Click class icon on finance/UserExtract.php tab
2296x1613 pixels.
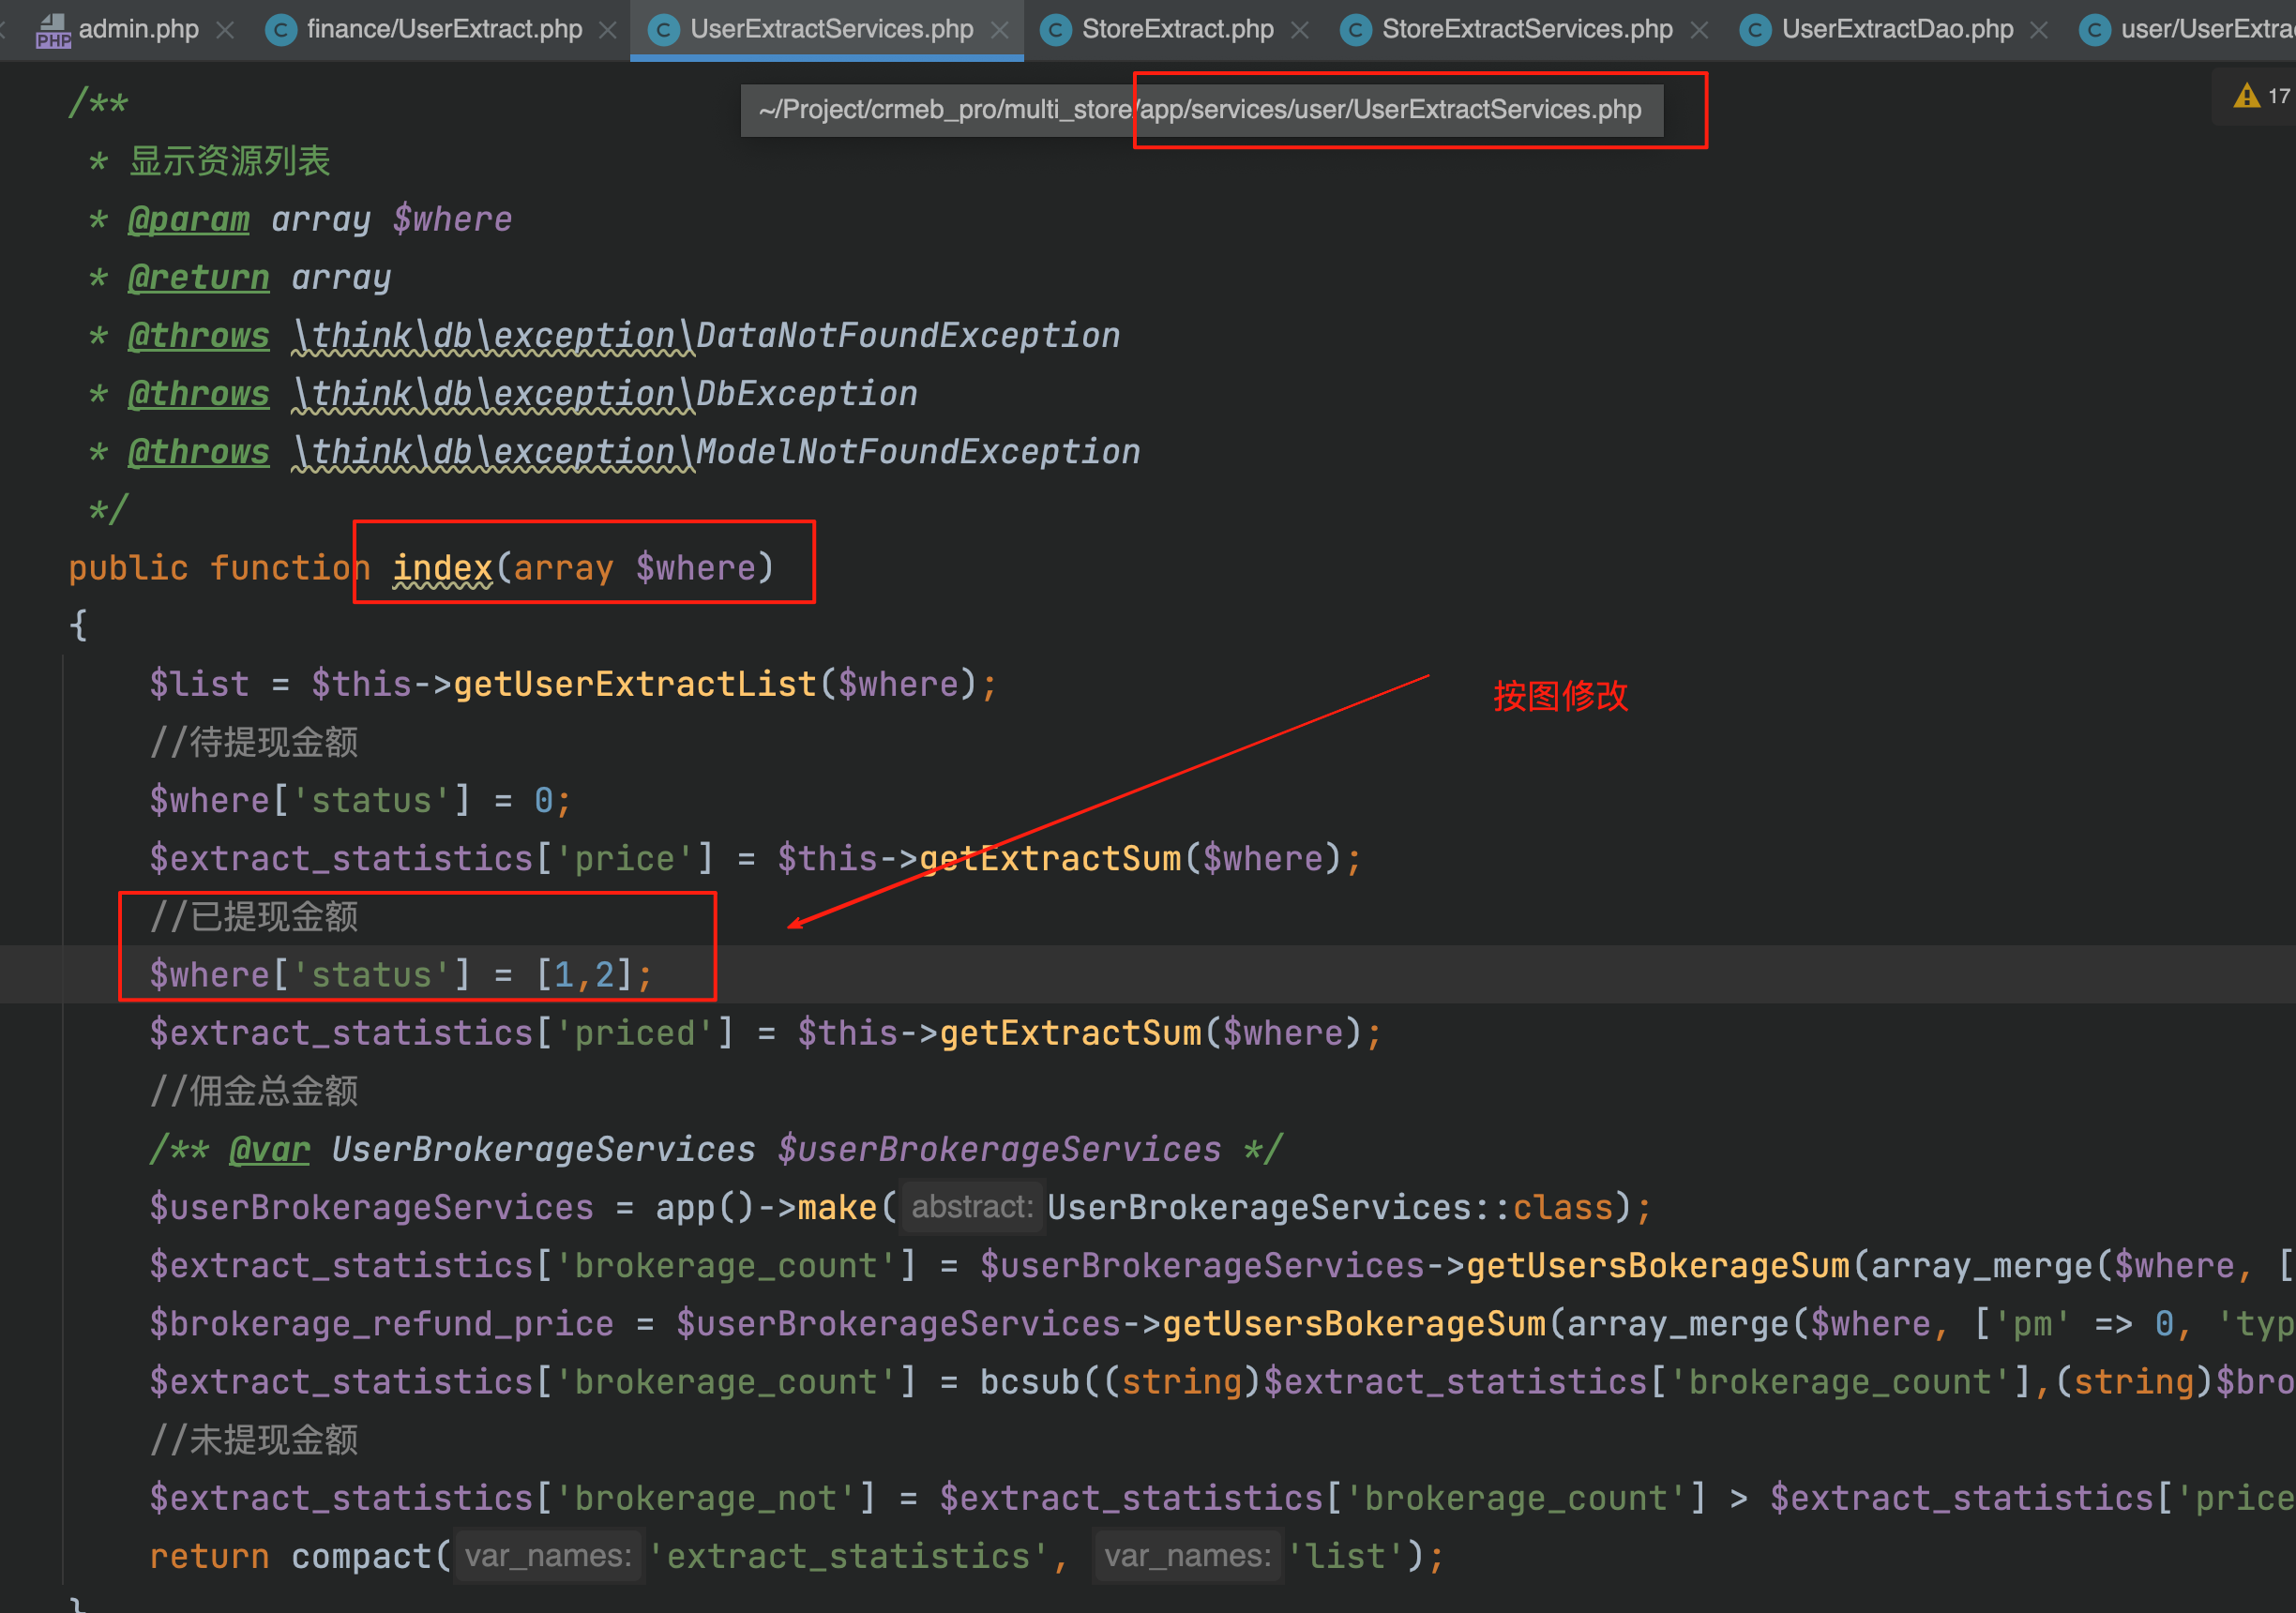coord(281,30)
